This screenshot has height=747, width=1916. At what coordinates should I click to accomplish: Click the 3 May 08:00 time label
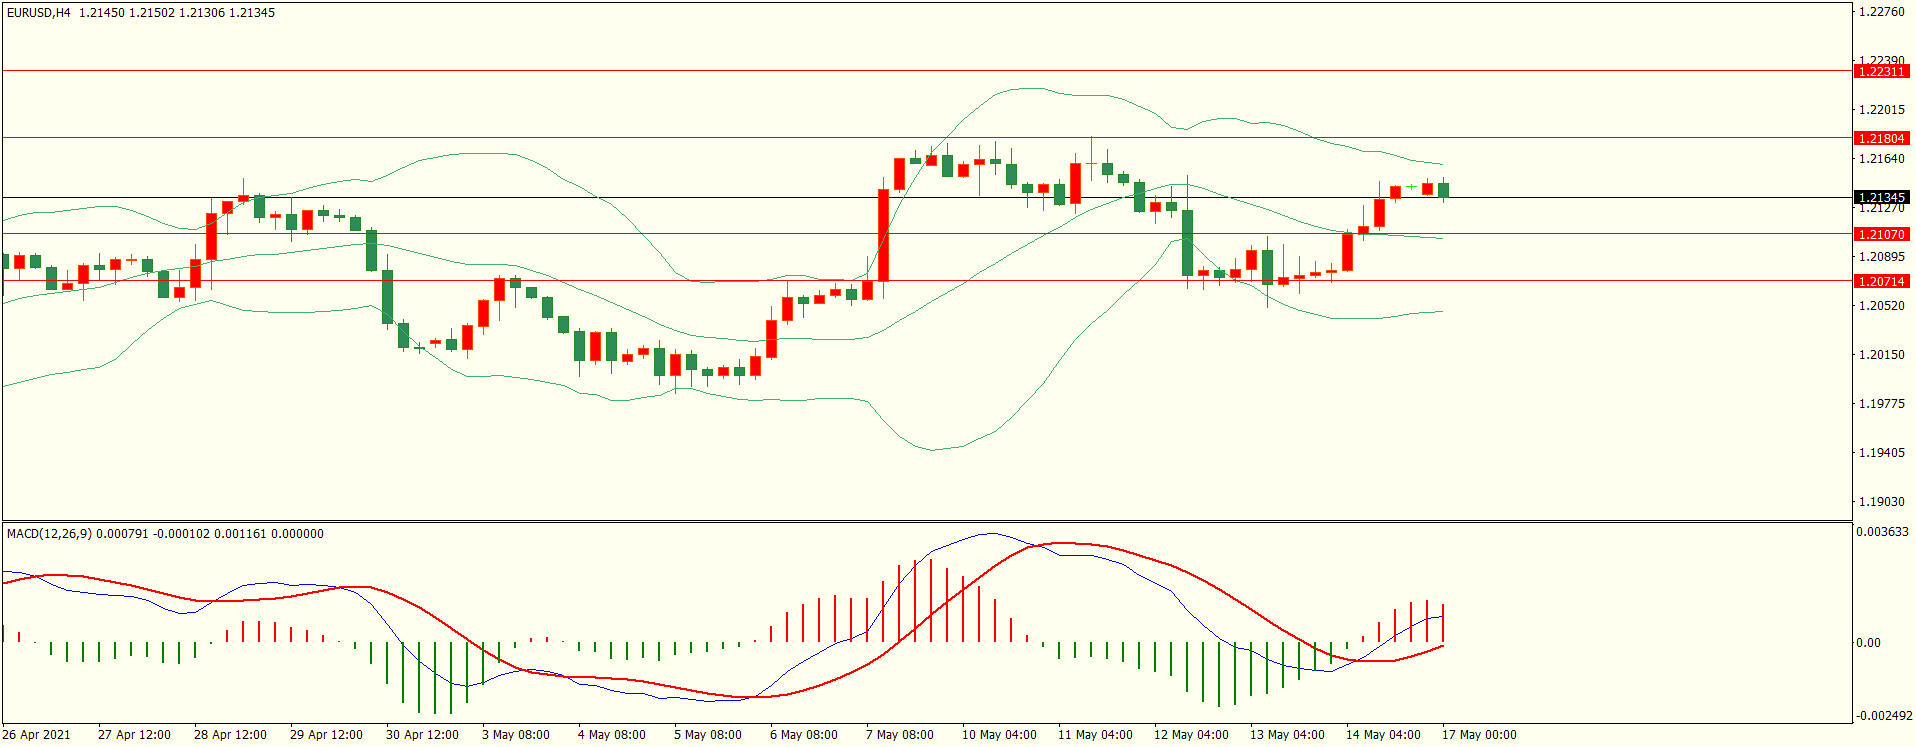click(x=516, y=735)
